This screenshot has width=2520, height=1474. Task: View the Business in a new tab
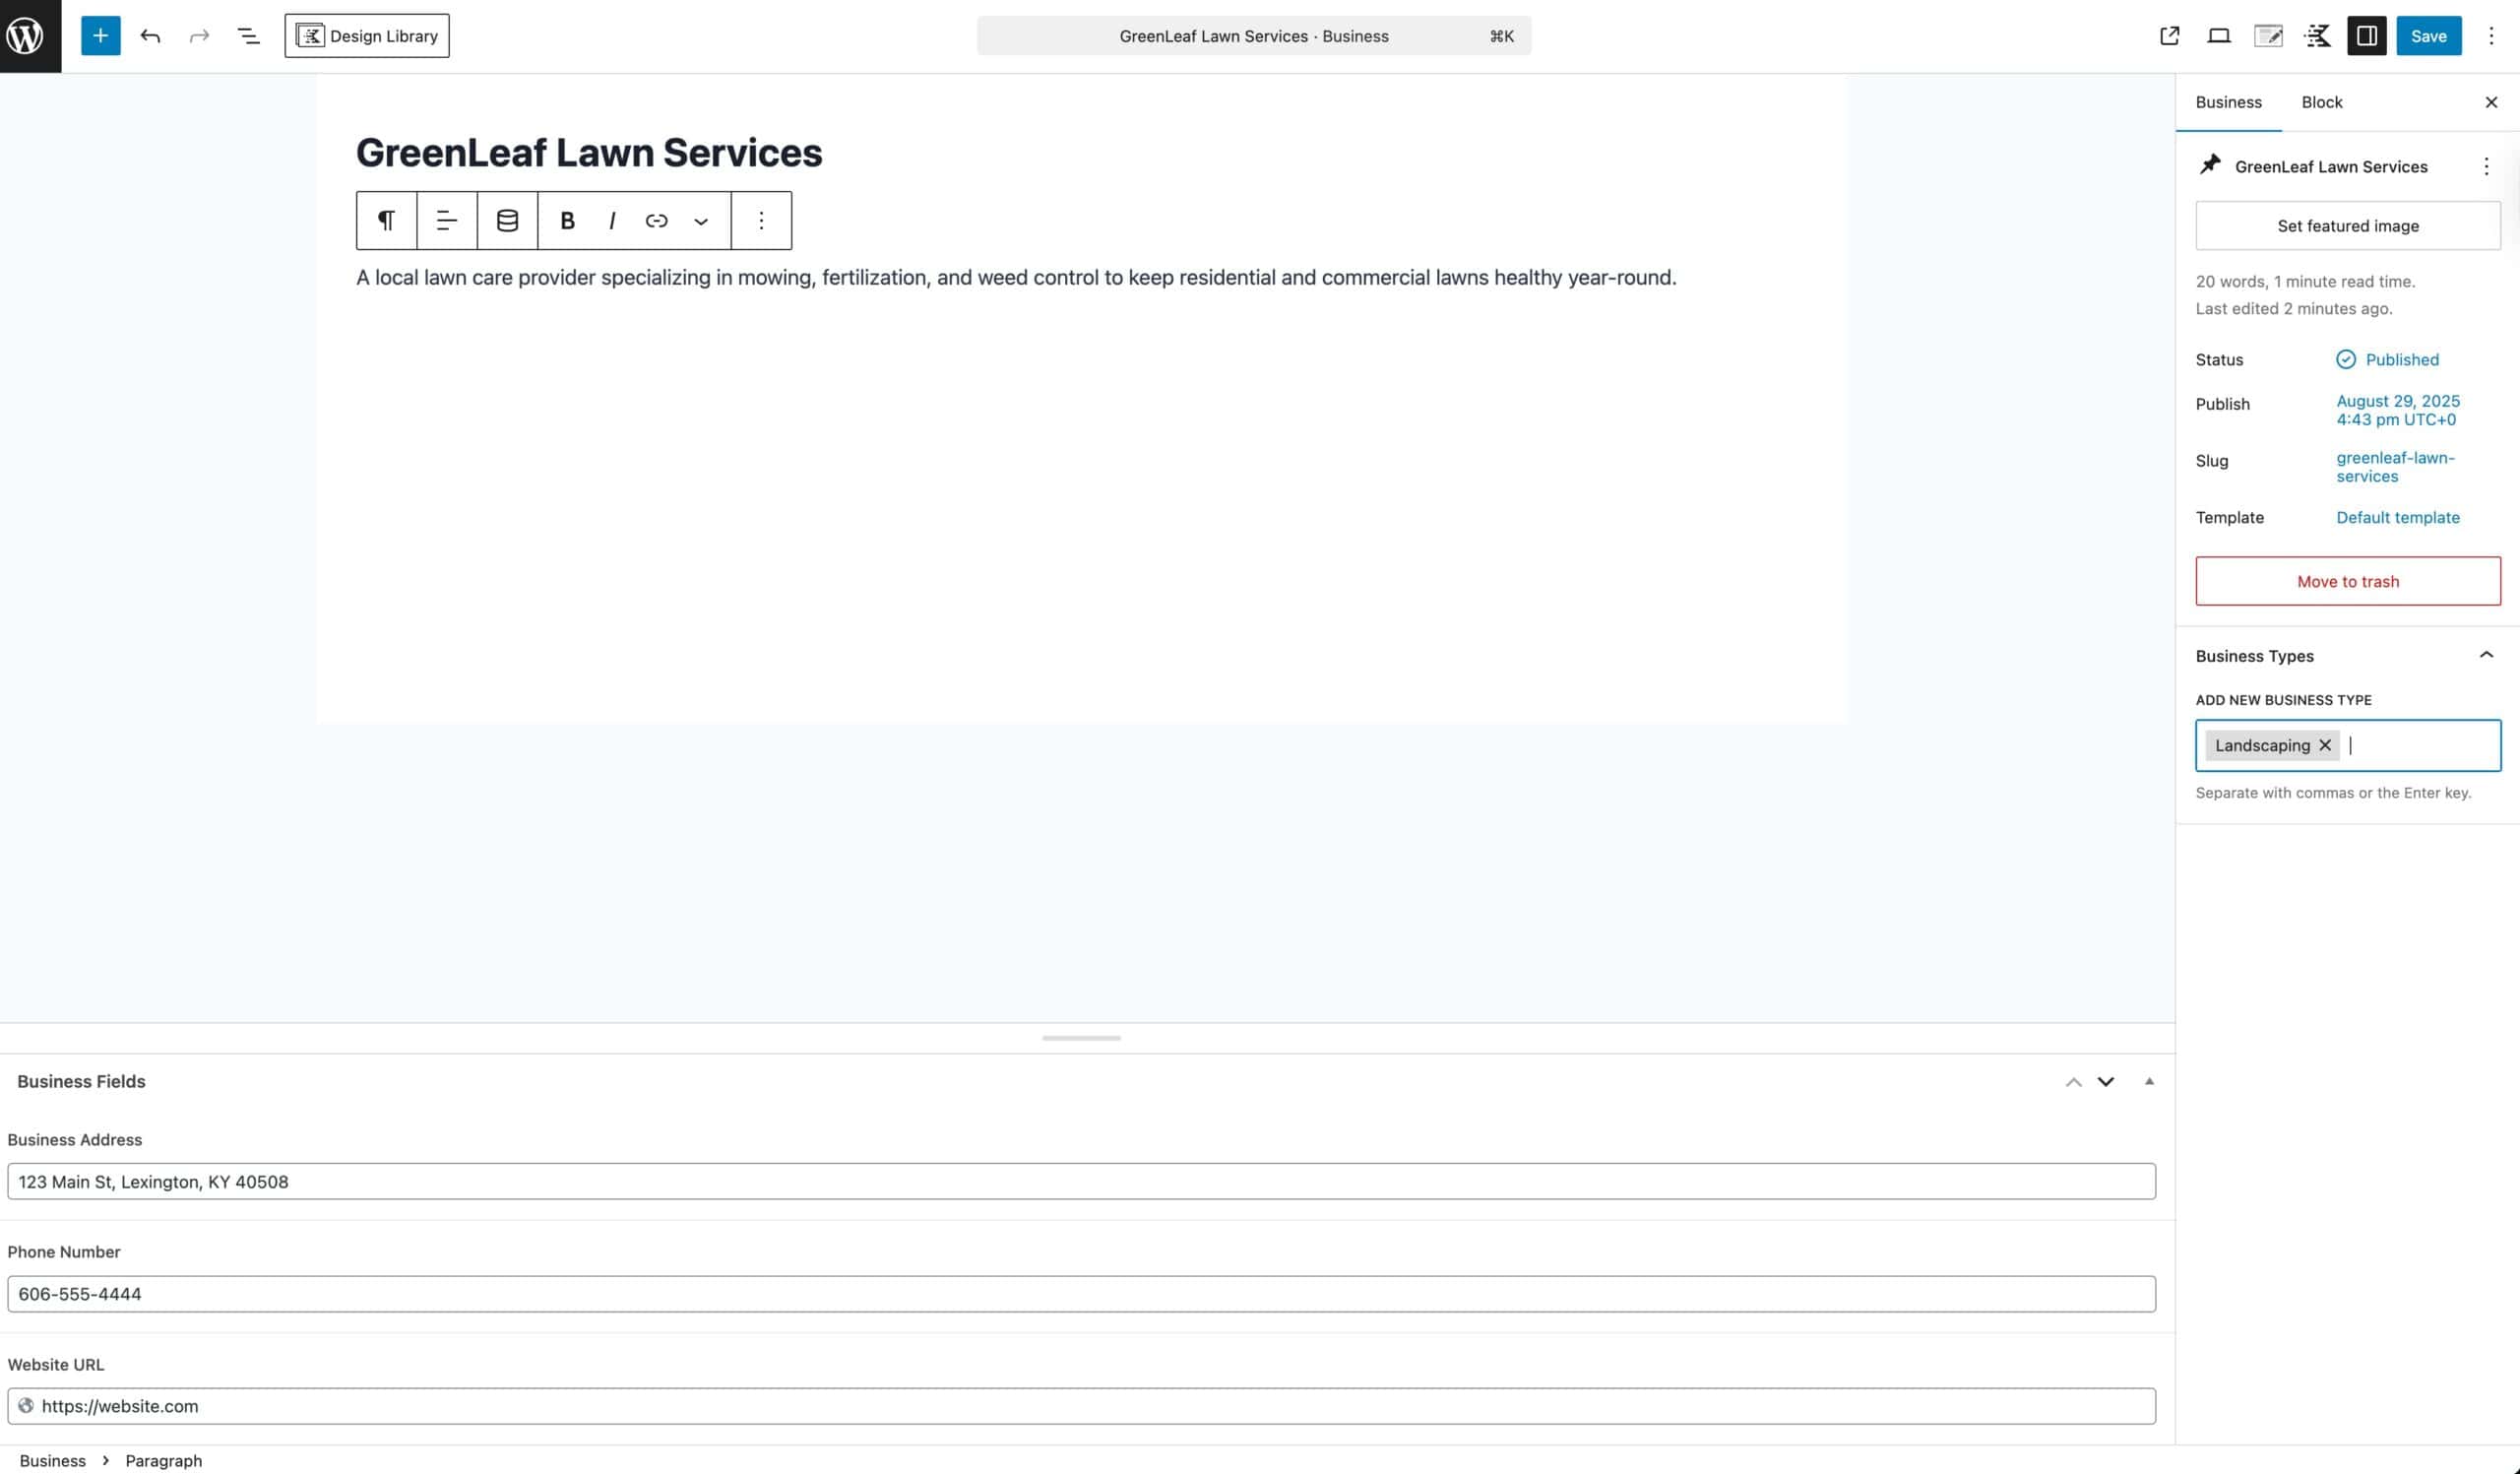coord(2169,36)
